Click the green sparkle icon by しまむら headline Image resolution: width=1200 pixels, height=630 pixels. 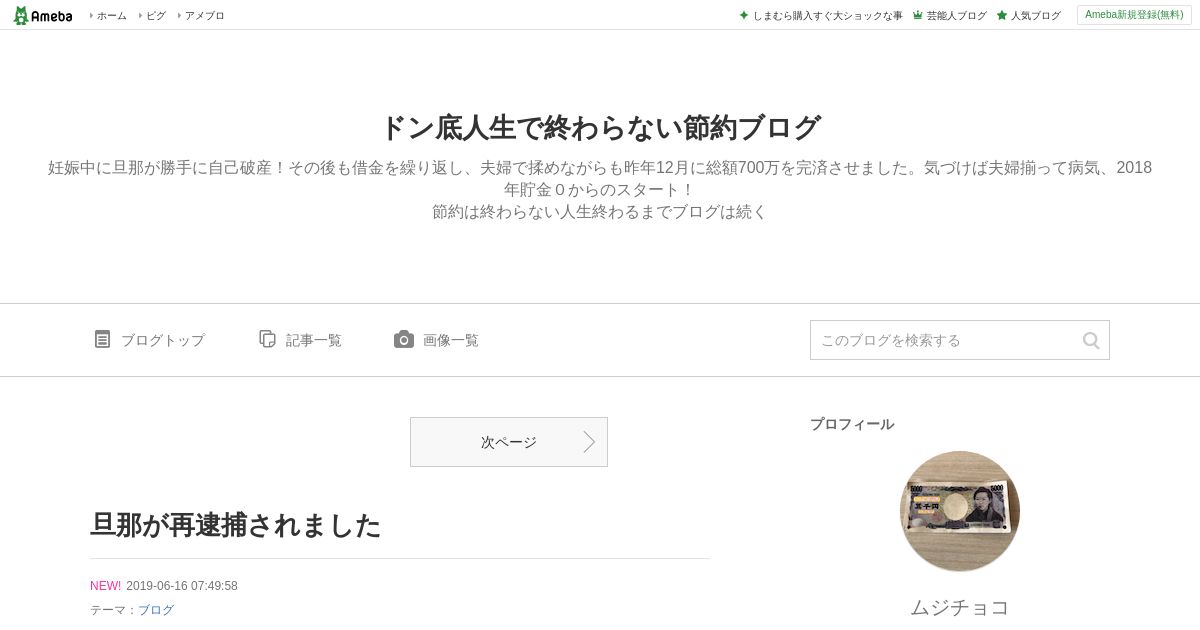743,15
